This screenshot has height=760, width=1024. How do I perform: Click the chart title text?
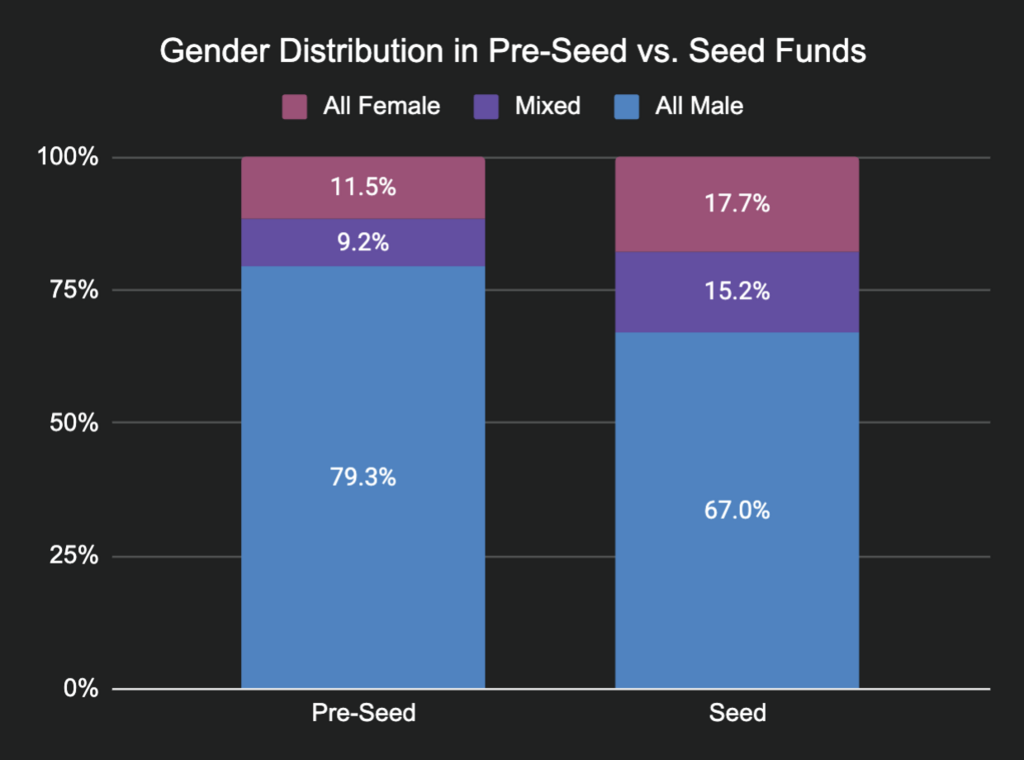[x=512, y=53]
